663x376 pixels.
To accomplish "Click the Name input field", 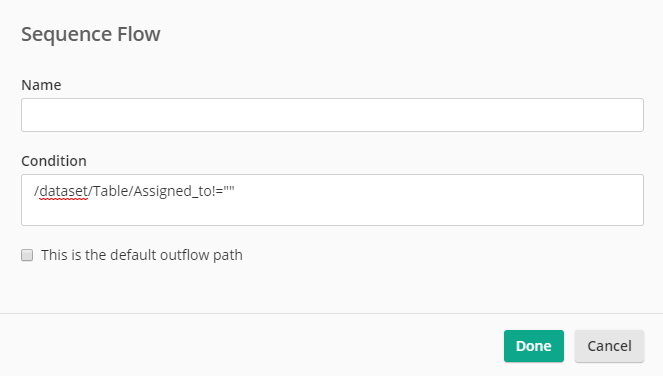I will tap(332, 115).
